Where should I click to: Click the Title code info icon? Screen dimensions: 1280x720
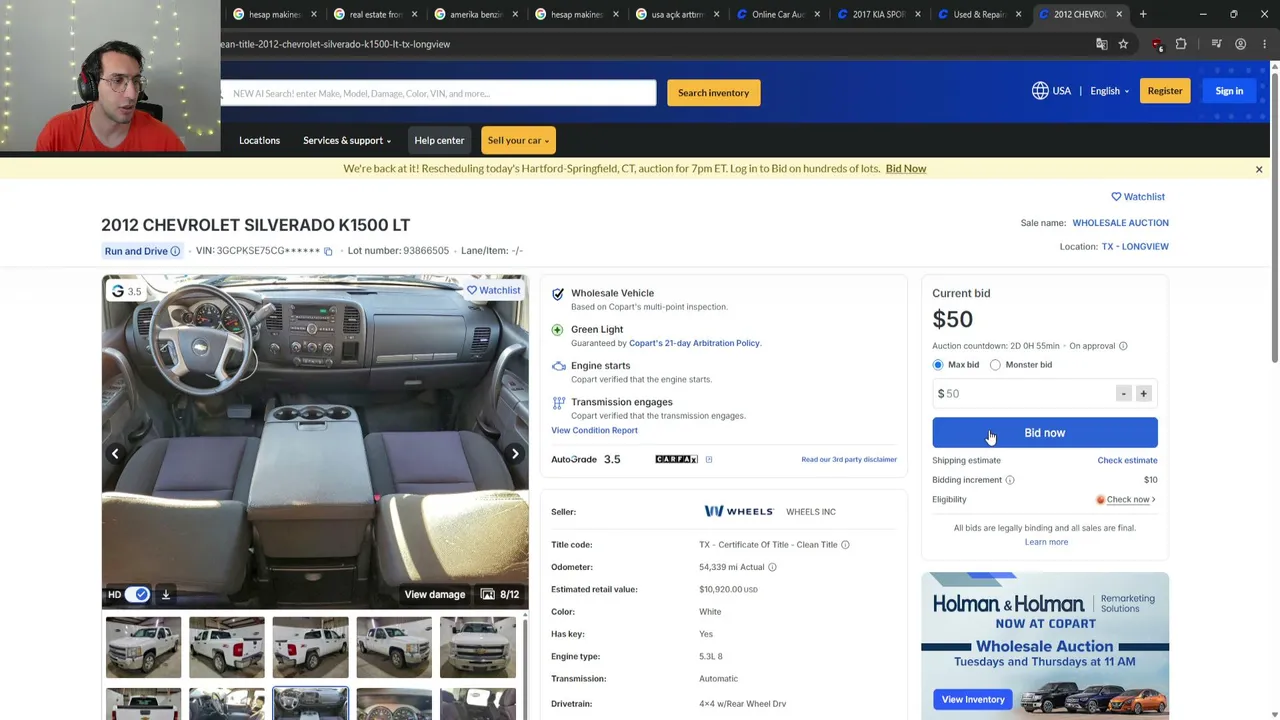pyautogui.click(x=845, y=545)
